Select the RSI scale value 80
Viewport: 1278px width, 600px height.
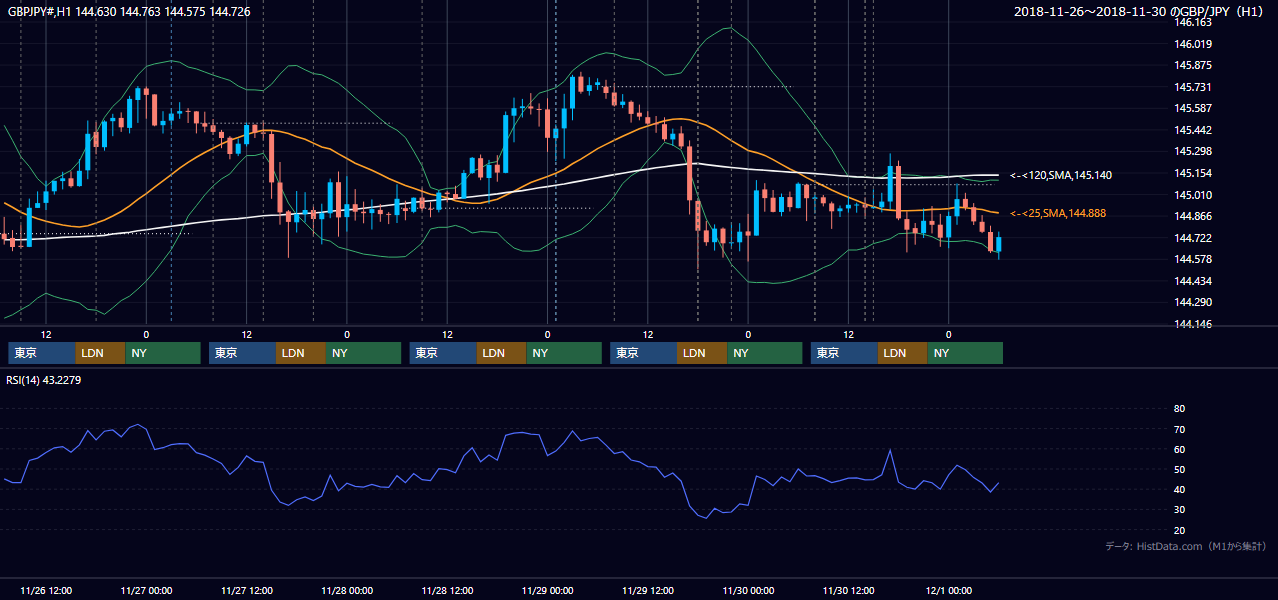[x=1179, y=409]
